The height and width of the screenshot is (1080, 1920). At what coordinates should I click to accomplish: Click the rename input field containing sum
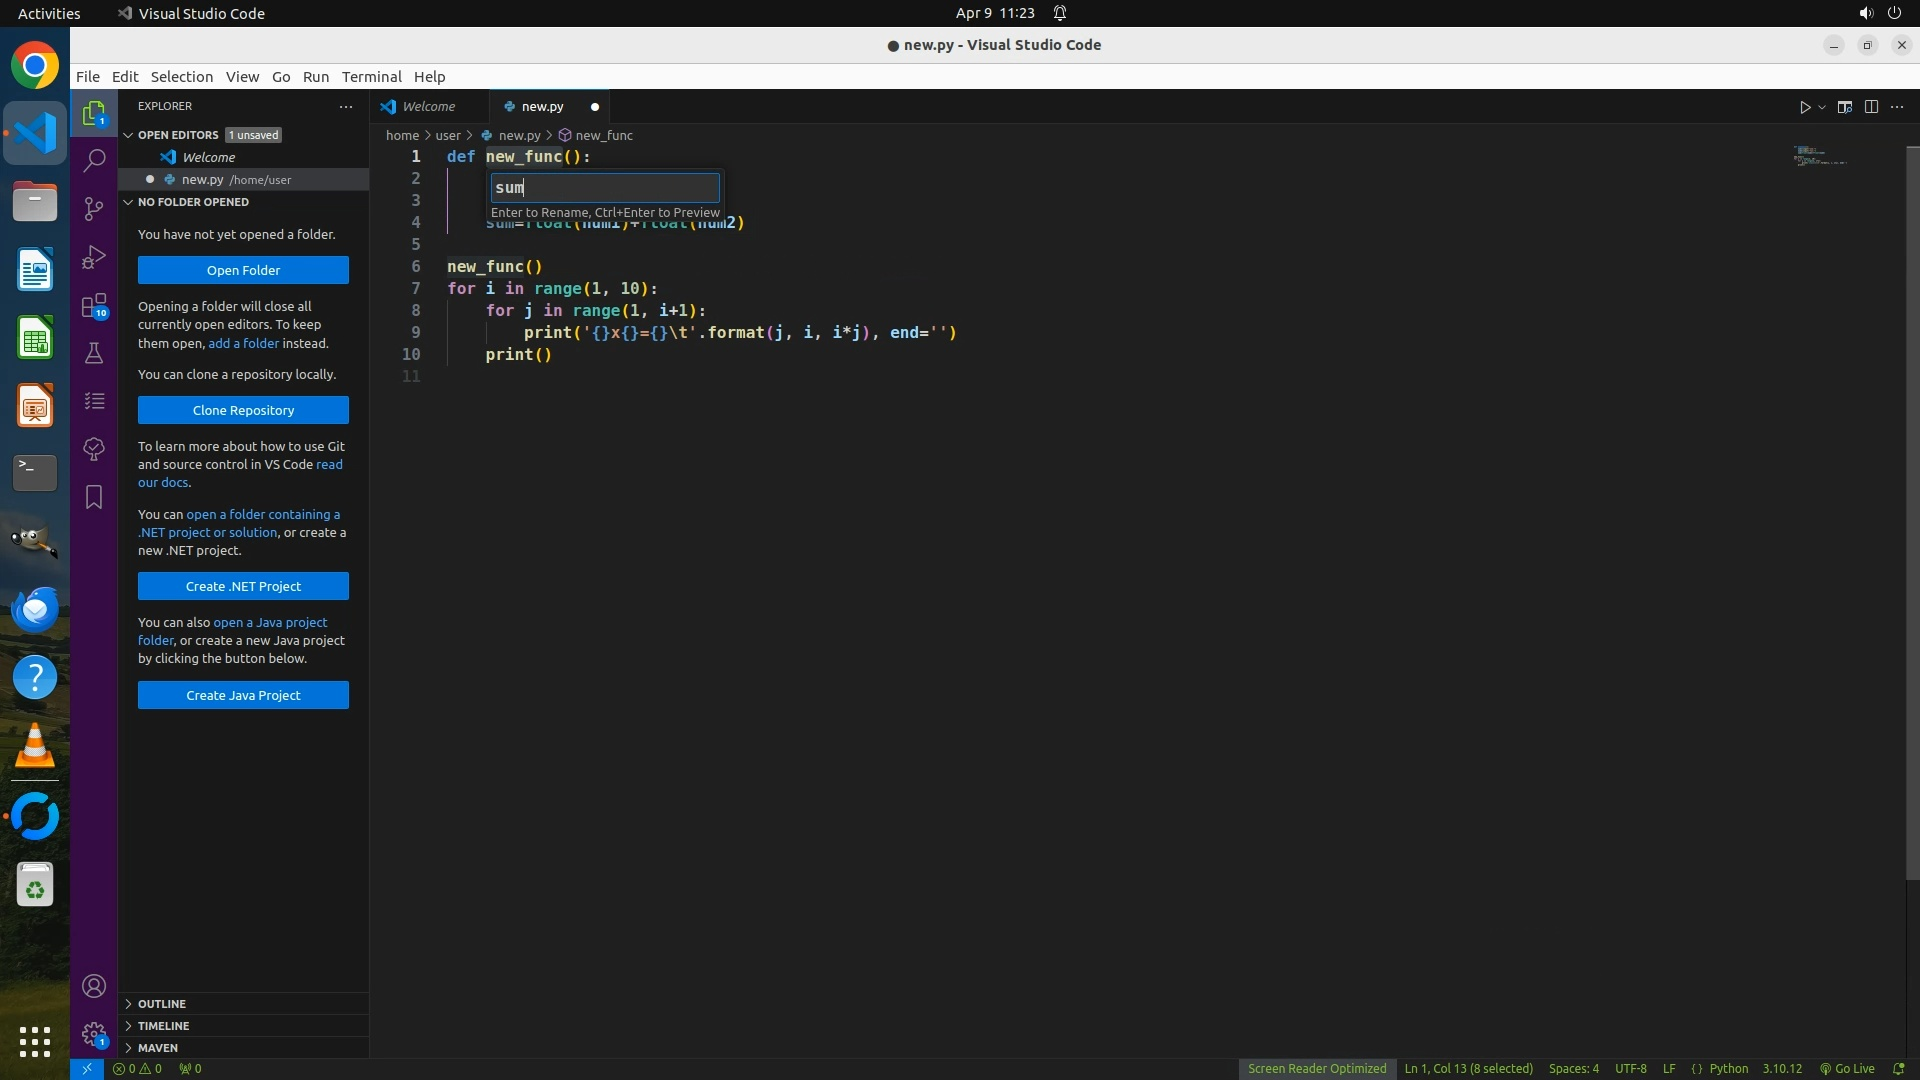coord(604,187)
